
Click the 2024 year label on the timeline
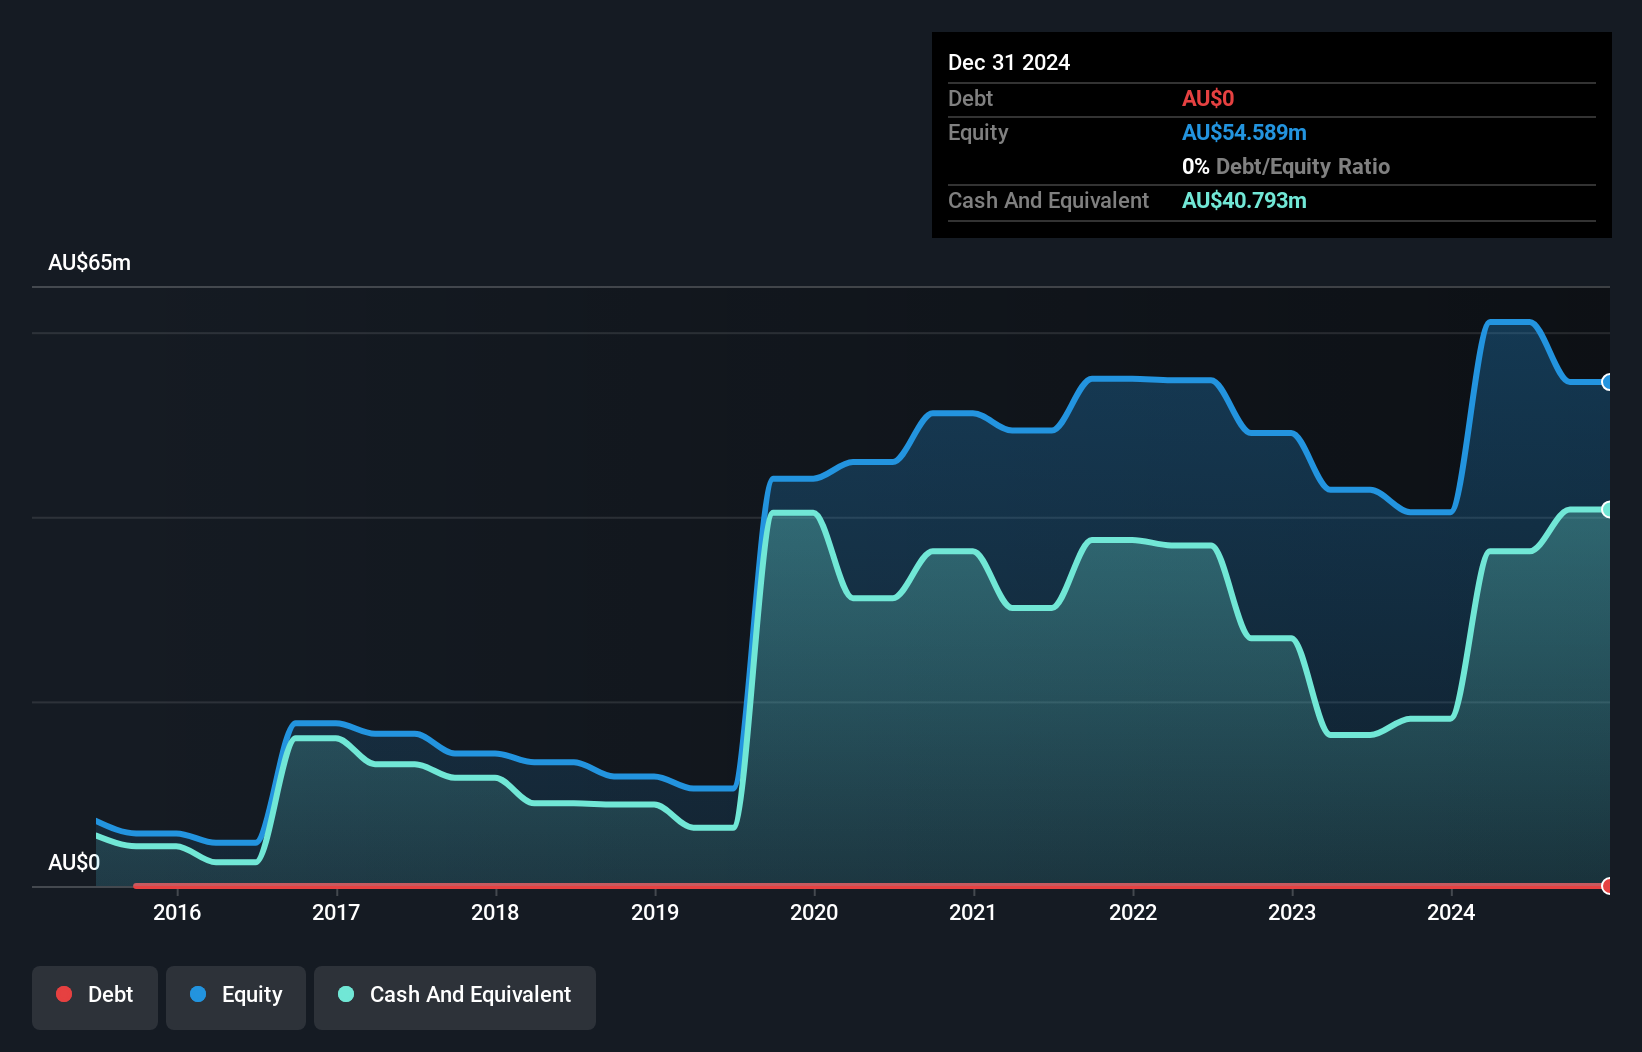[1453, 912]
